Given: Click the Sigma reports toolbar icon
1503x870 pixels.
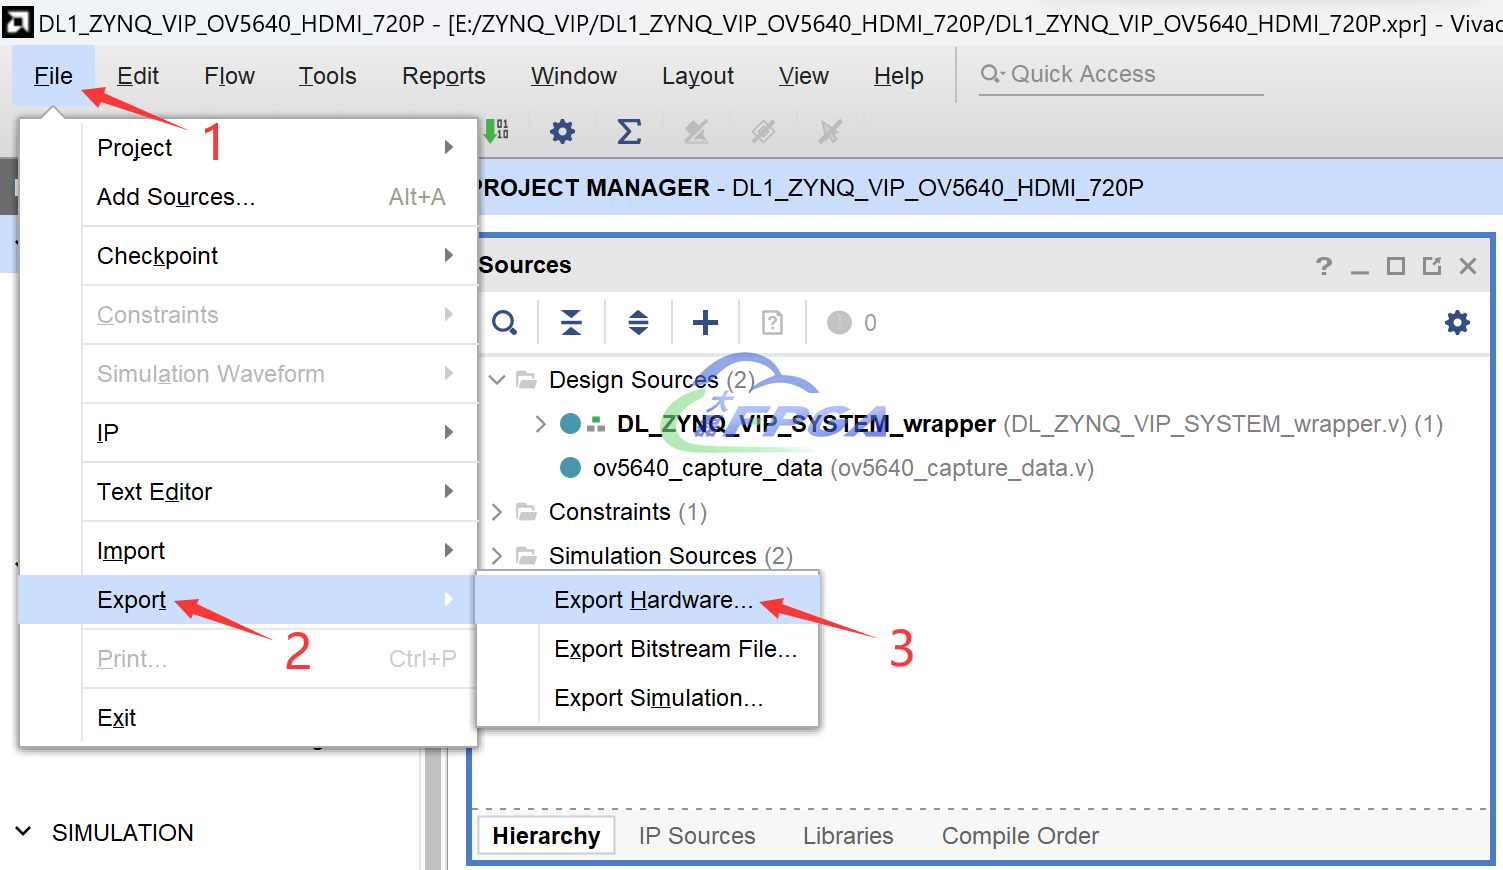Looking at the screenshot, I should [x=629, y=131].
